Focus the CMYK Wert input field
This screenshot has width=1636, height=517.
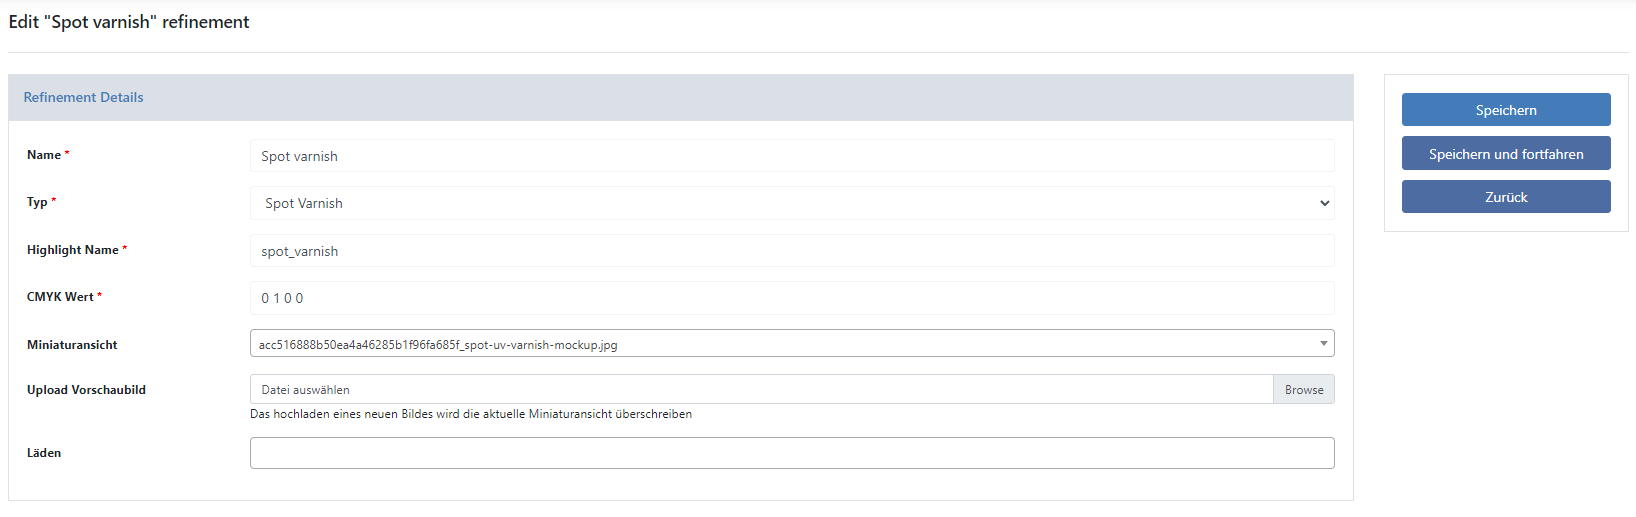[x=792, y=298]
